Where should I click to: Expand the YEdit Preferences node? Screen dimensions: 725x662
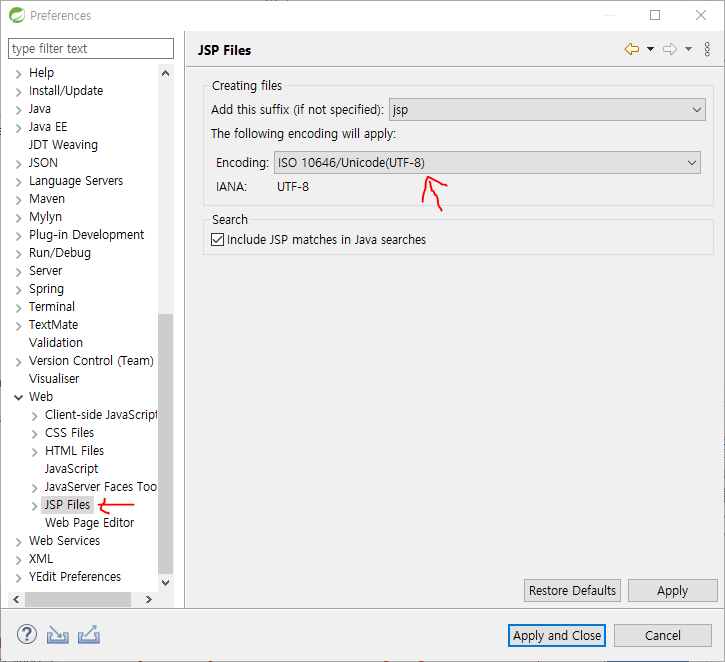[x=18, y=578]
